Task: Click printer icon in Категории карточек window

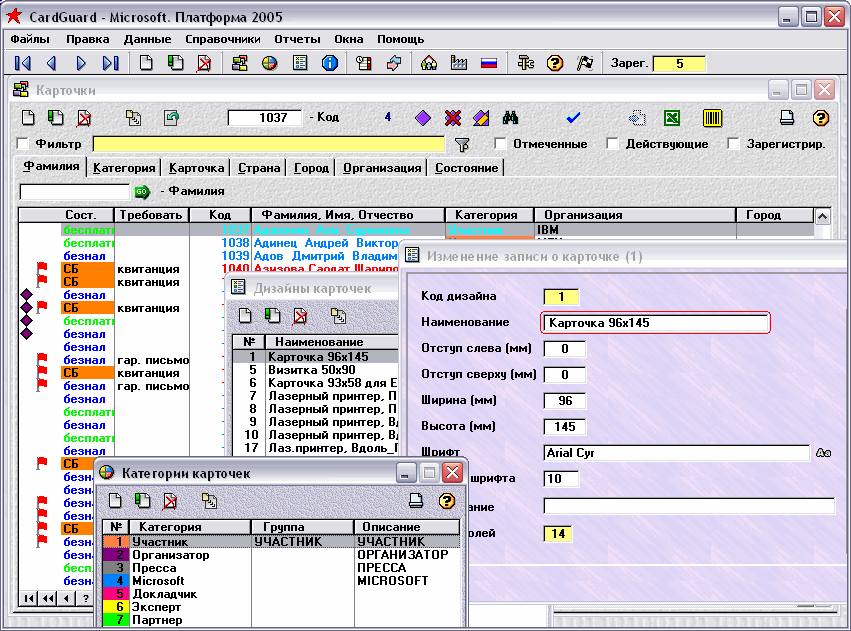Action: 417,501
